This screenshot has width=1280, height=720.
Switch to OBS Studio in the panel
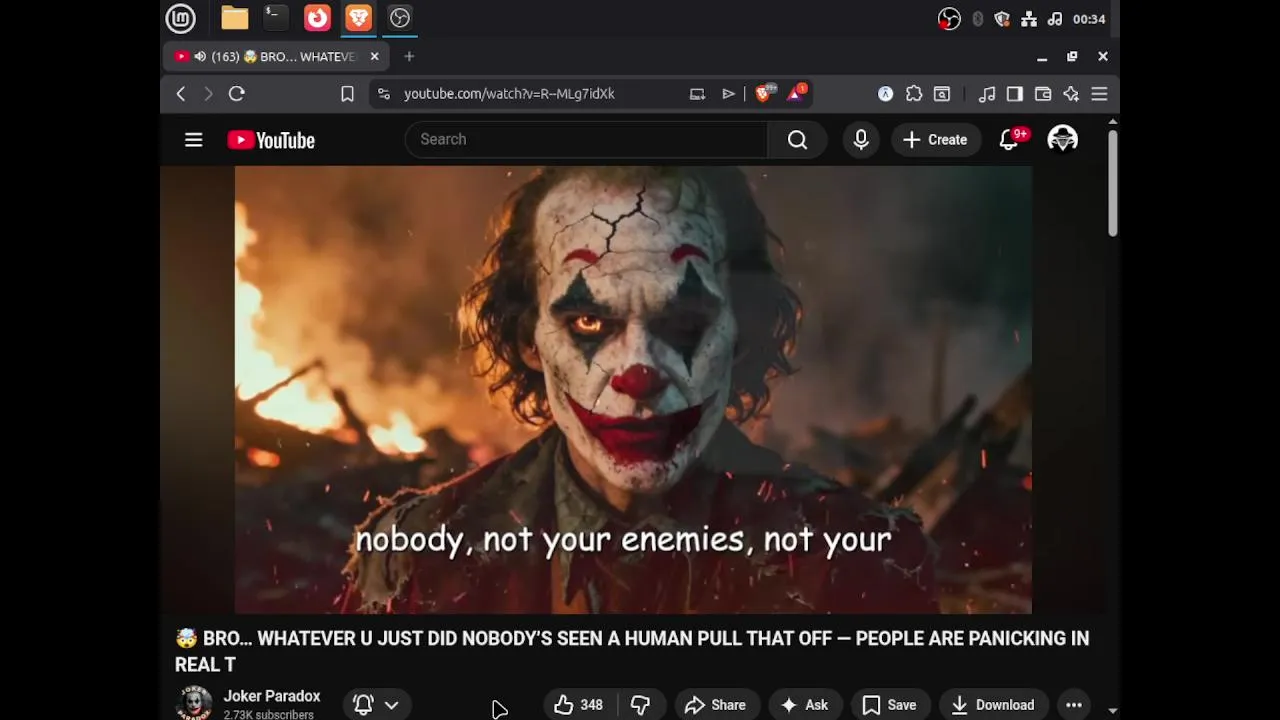point(400,18)
